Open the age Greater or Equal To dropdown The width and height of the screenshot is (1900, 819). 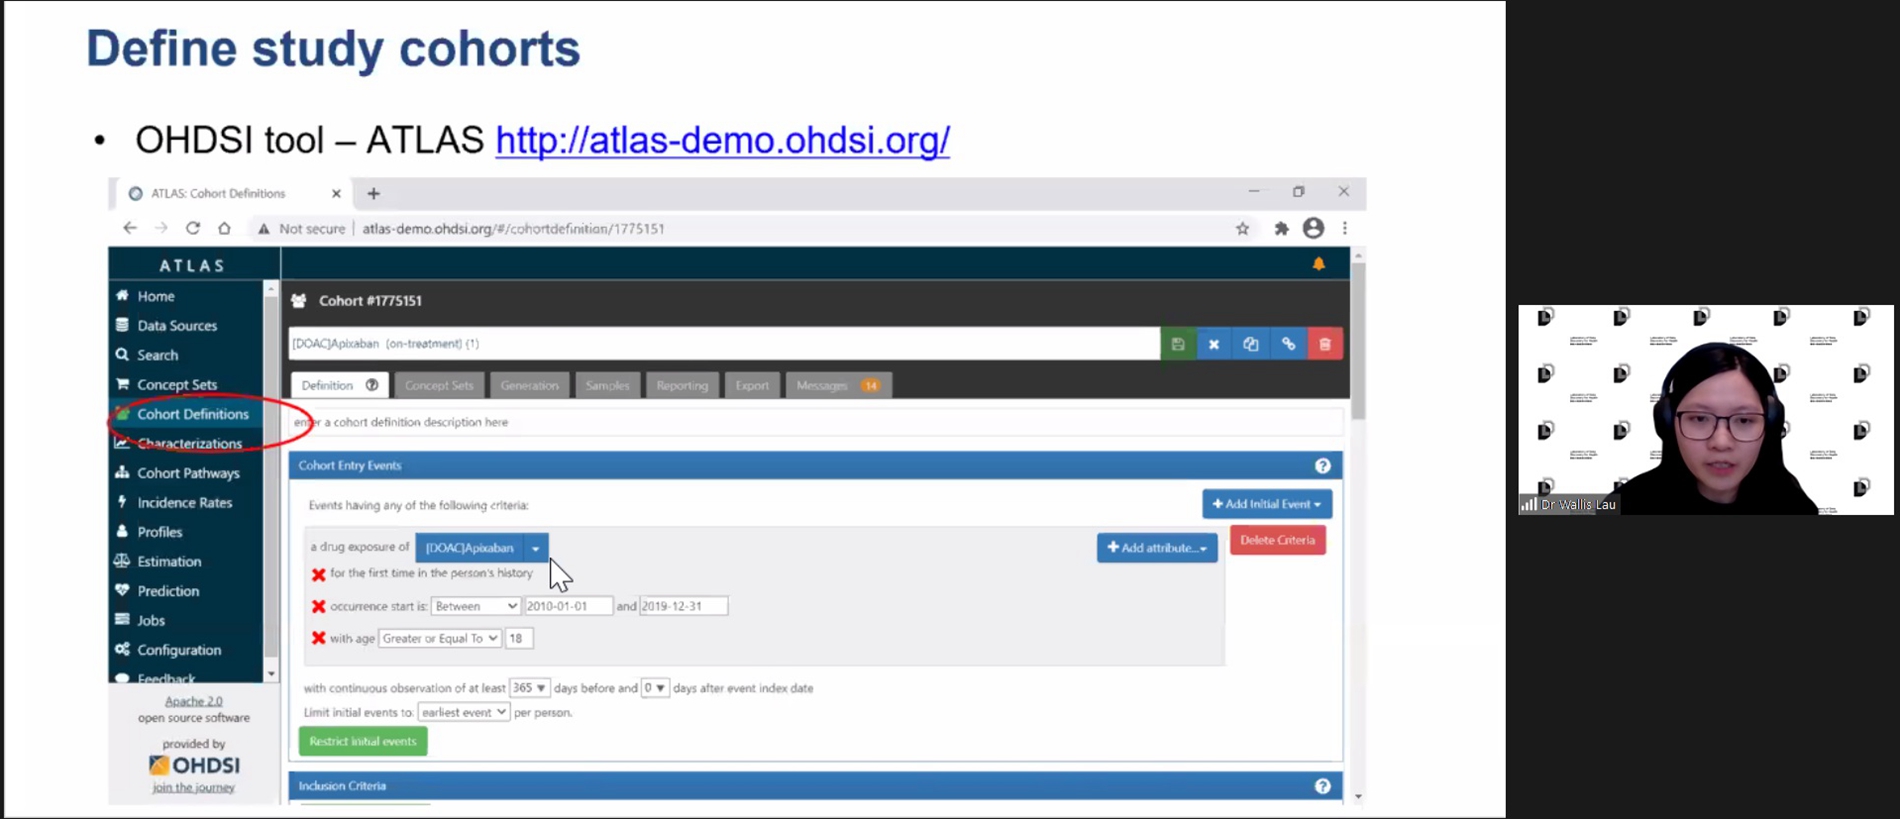click(x=439, y=638)
